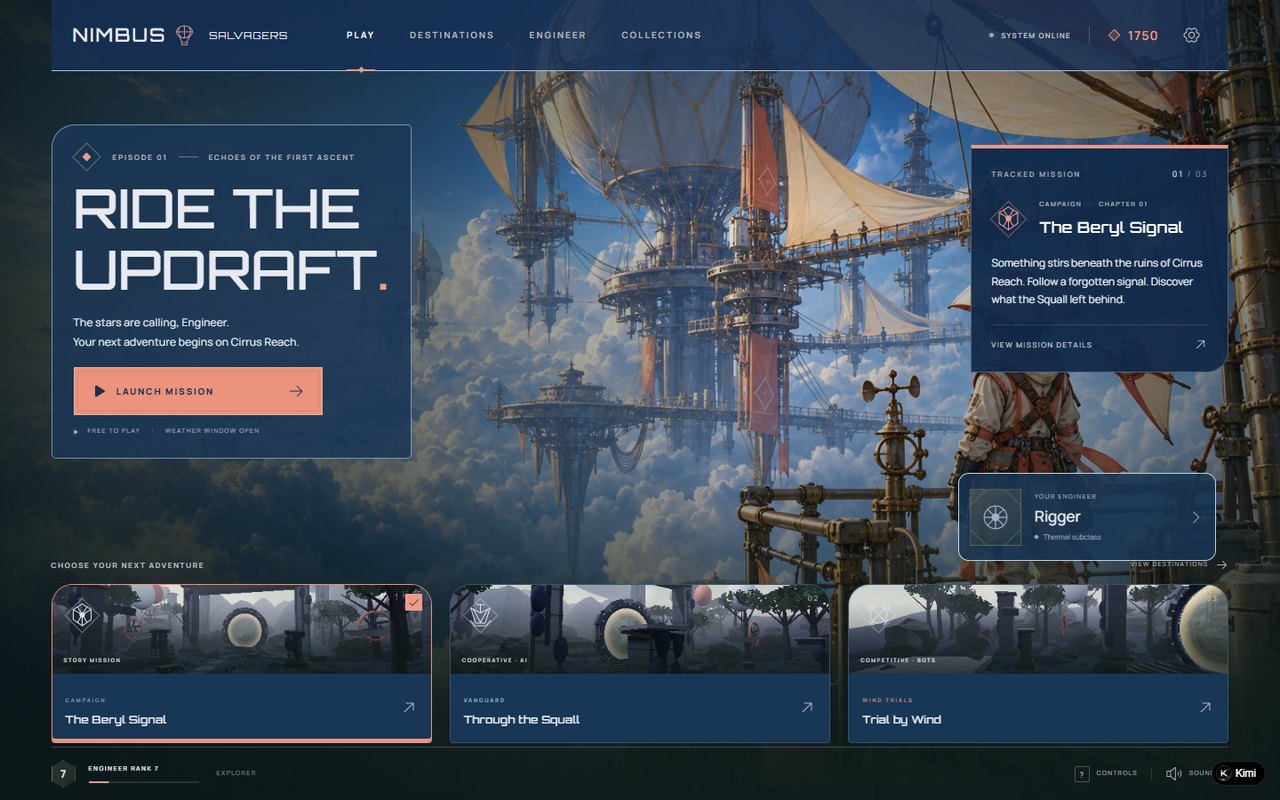Click the Controls label in footer
1280x800 pixels.
pyautogui.click(x=1116, y=773)
